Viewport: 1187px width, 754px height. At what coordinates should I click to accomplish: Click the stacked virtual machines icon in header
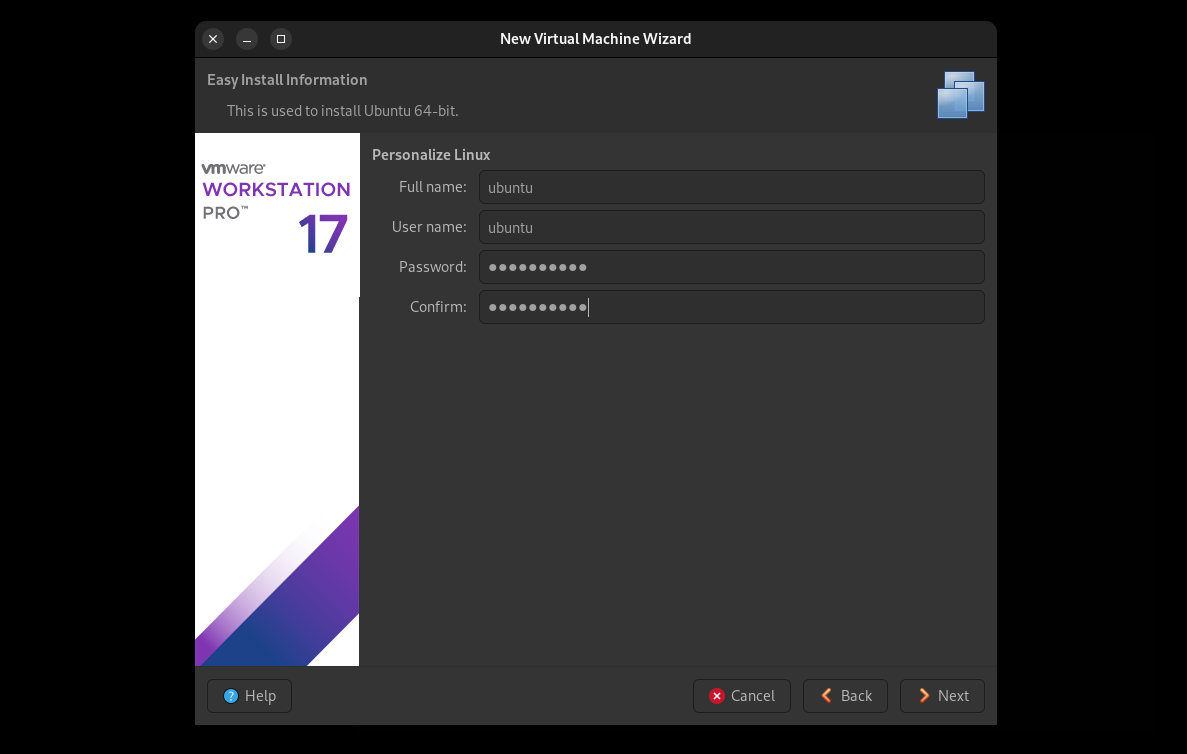[x=960, y=95]
